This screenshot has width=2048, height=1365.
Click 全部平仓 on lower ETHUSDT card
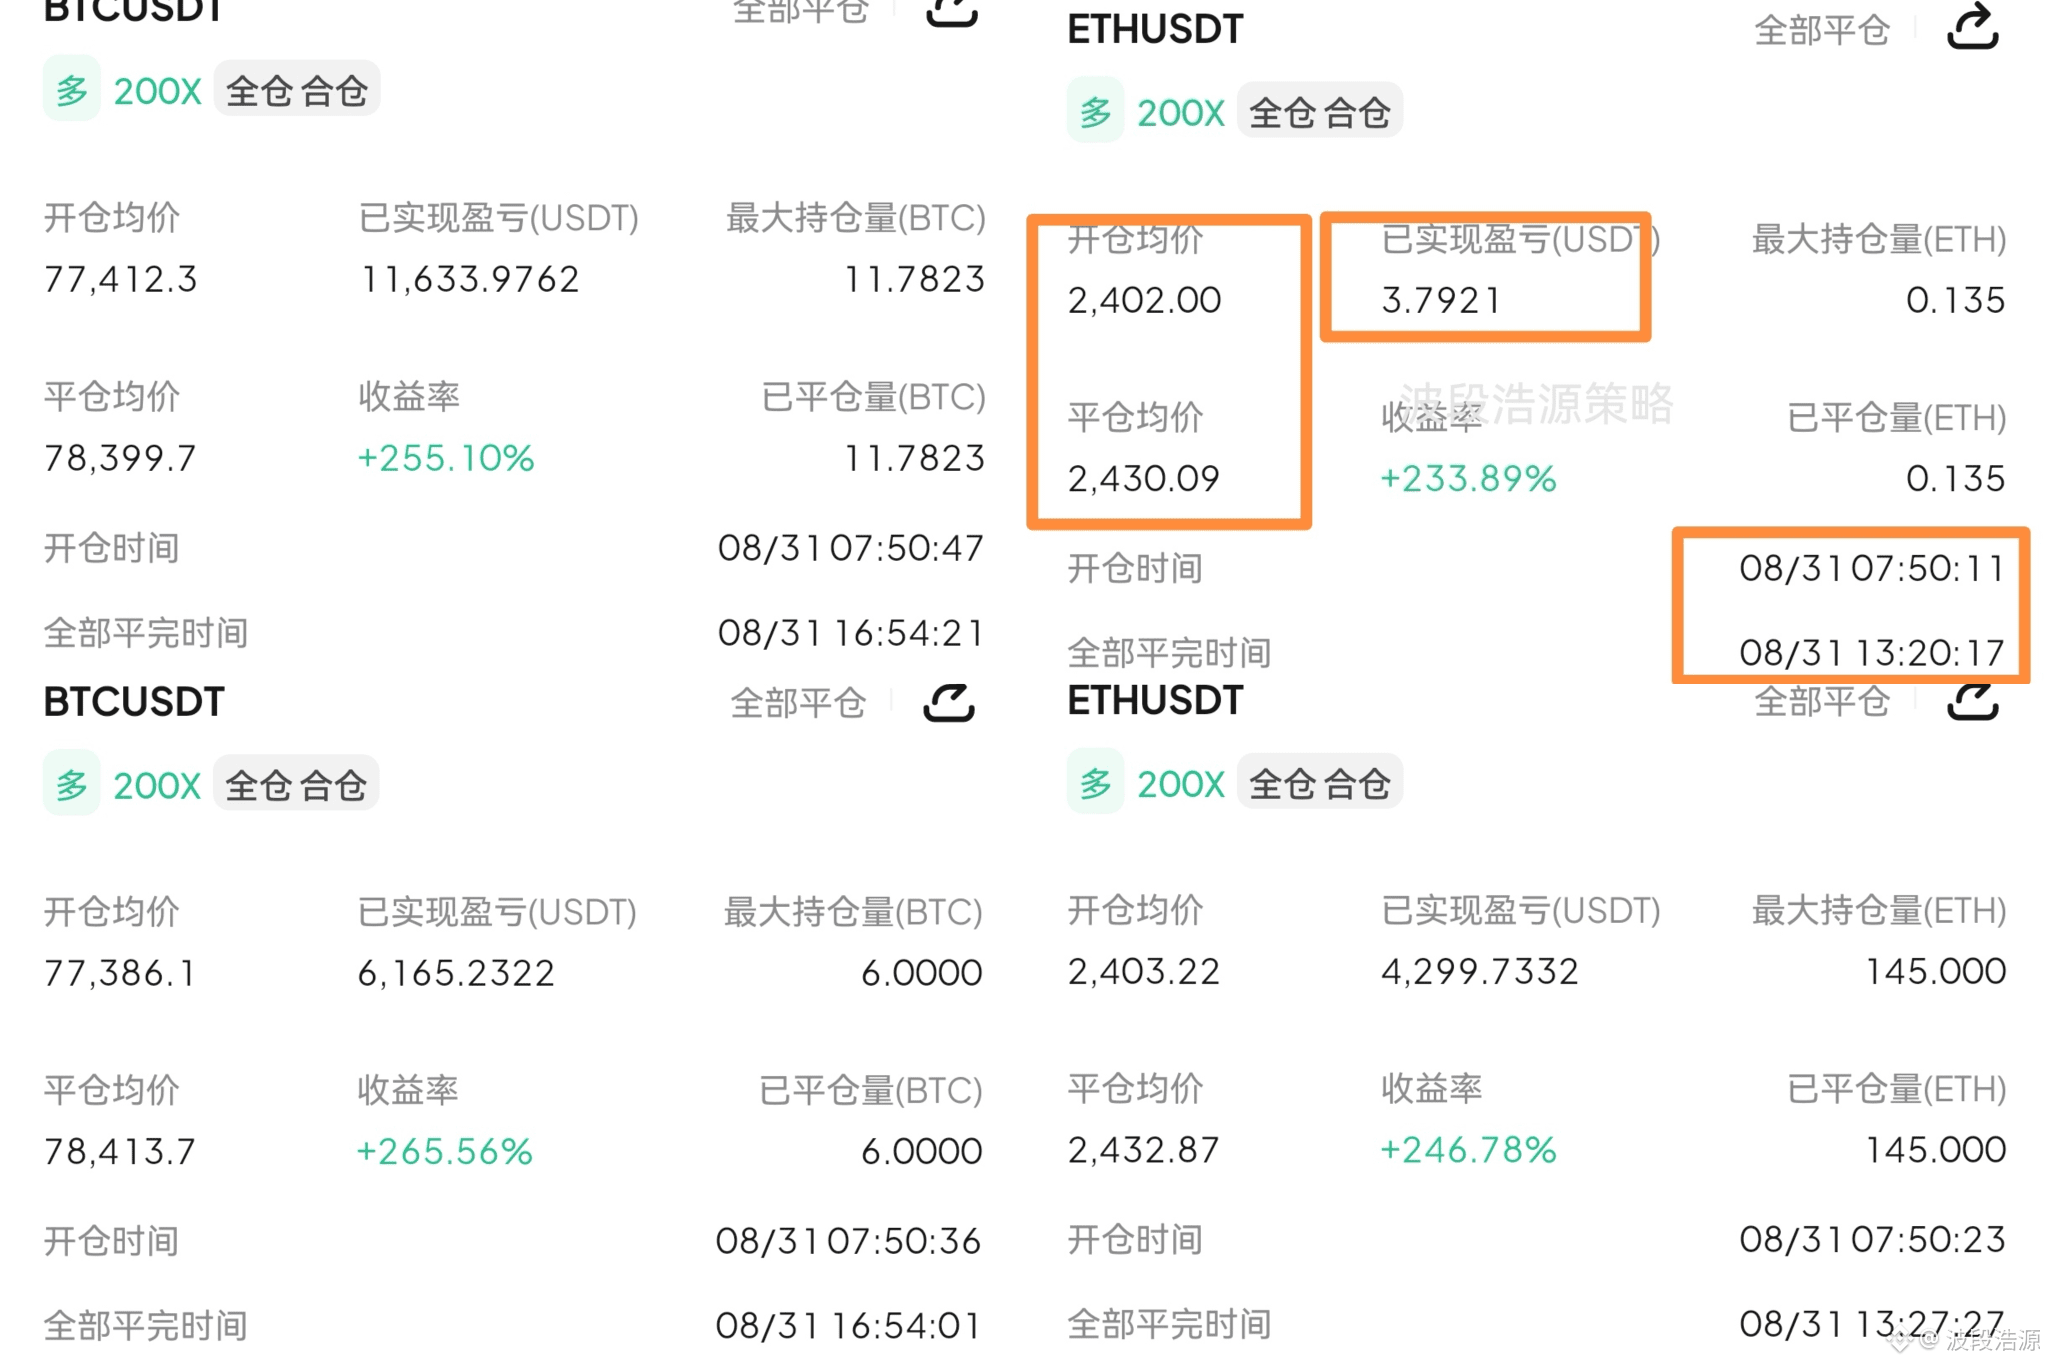coord(1822,702)
